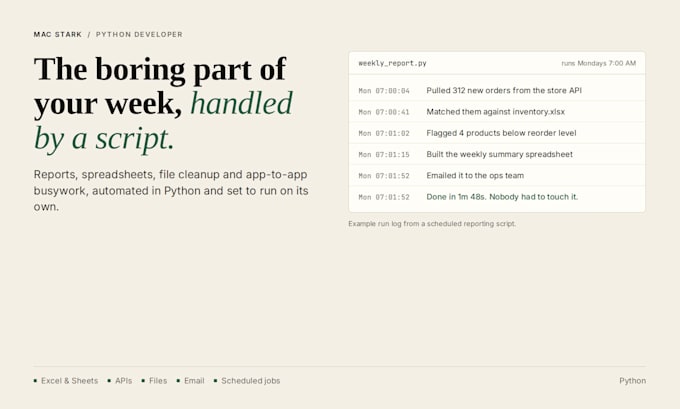Image resolution: width=680 pixels, height=409 pixels.
Task: Select the Files tag
Action: point(158,381)
